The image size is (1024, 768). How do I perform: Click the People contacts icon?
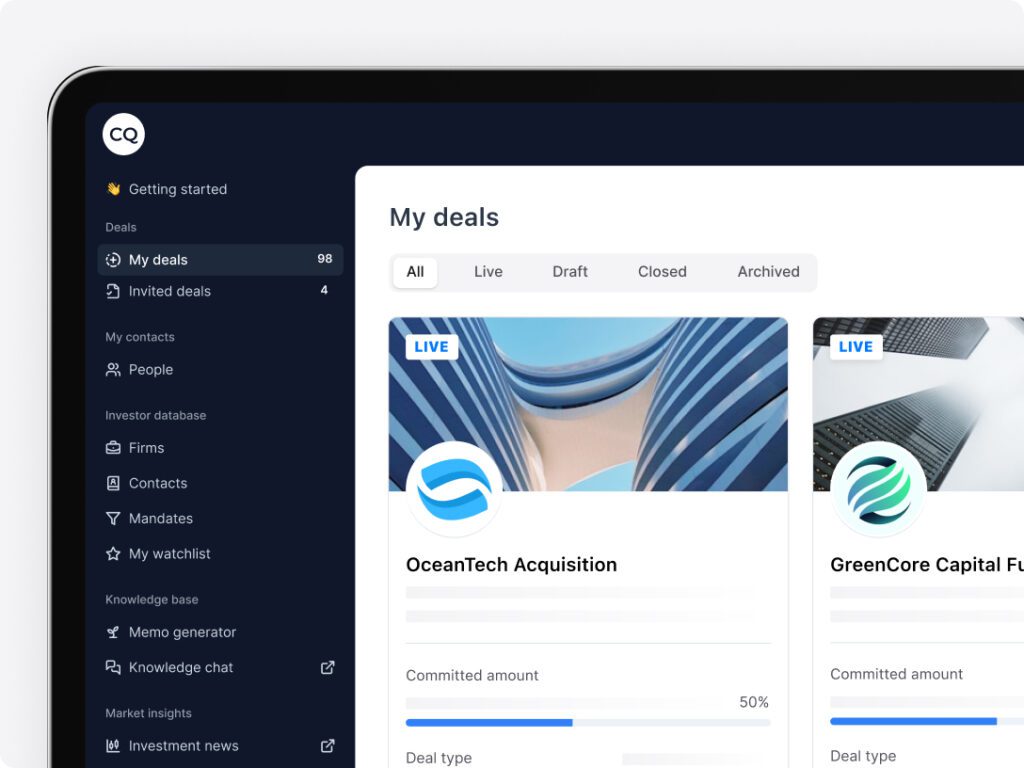(113, 370)
